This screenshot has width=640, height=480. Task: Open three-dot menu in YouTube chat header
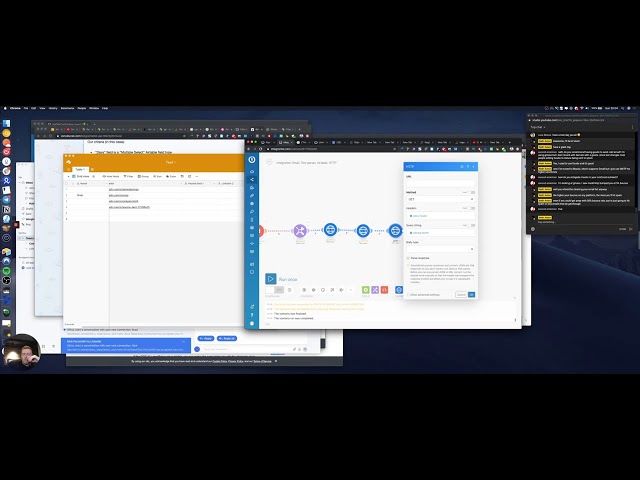click(633, 127)
